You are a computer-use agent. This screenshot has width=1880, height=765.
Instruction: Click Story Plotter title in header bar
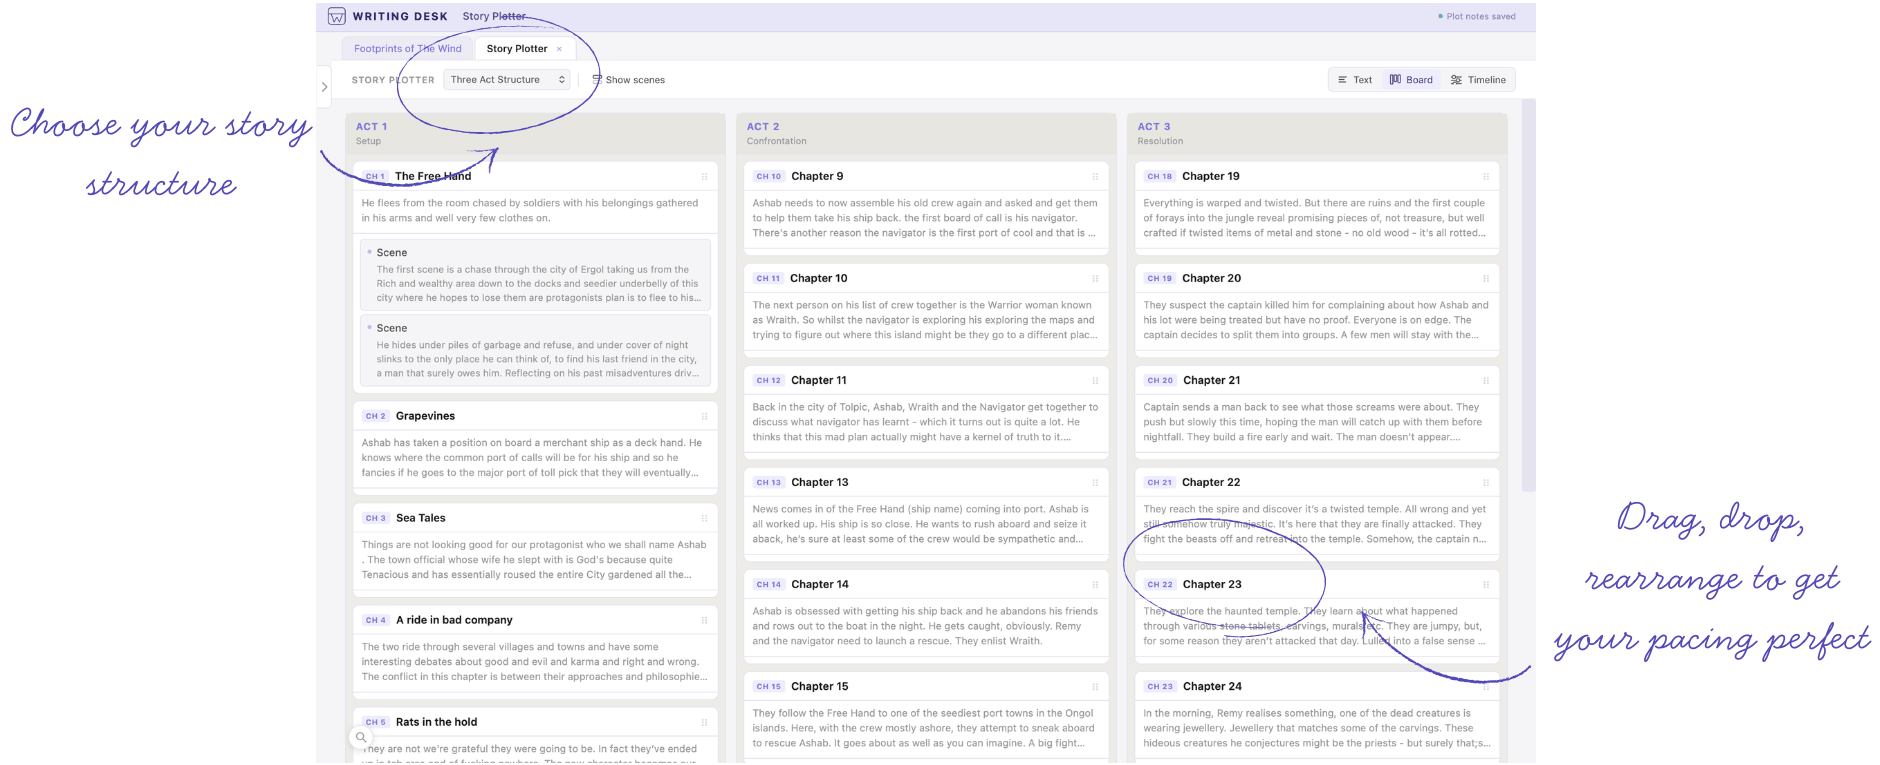pyautogui.click(x=494, y=16)
